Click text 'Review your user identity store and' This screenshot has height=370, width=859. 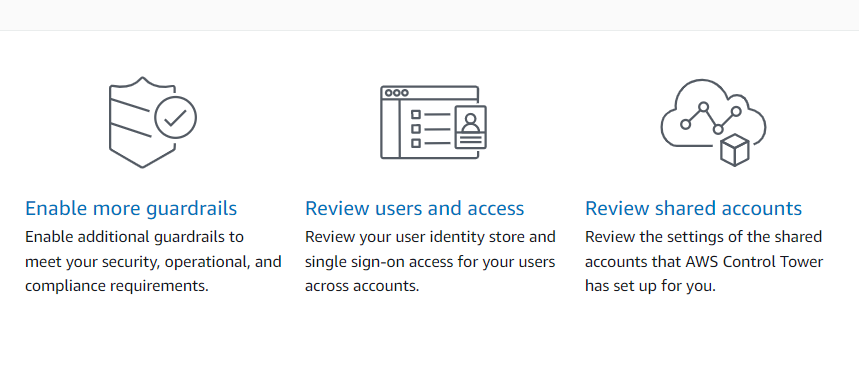430,237
